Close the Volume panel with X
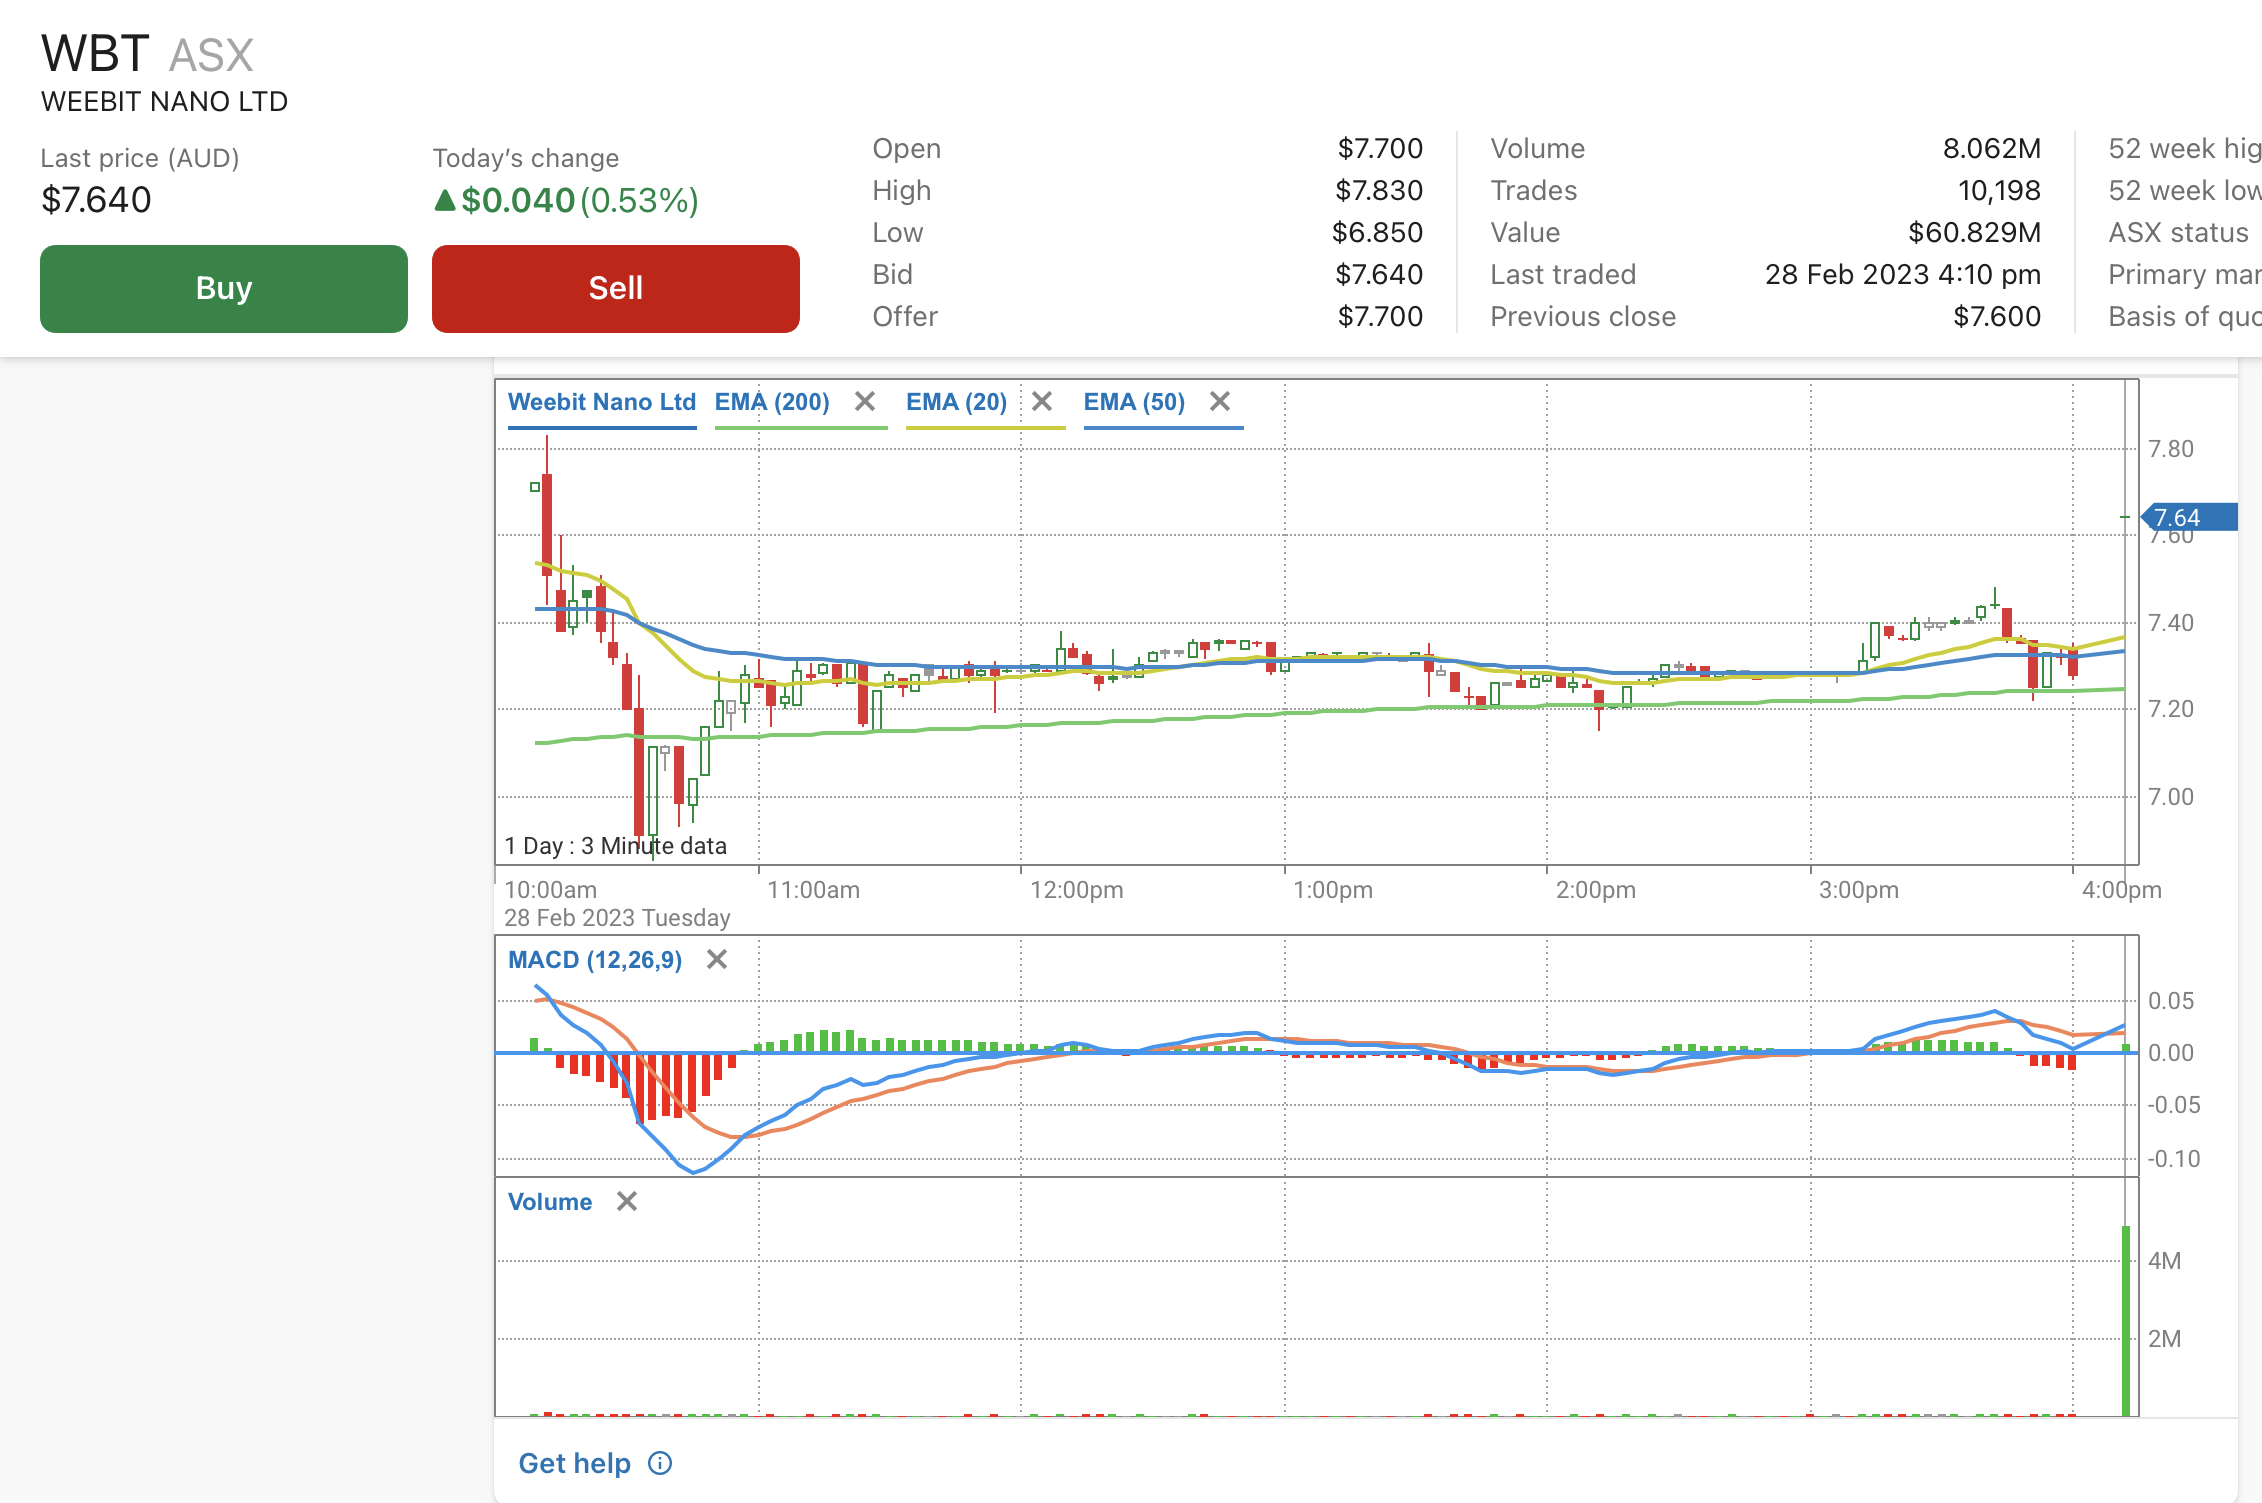This screenshot has width=2262, height=1503. pyautogui.click(x=627, y=1202)
